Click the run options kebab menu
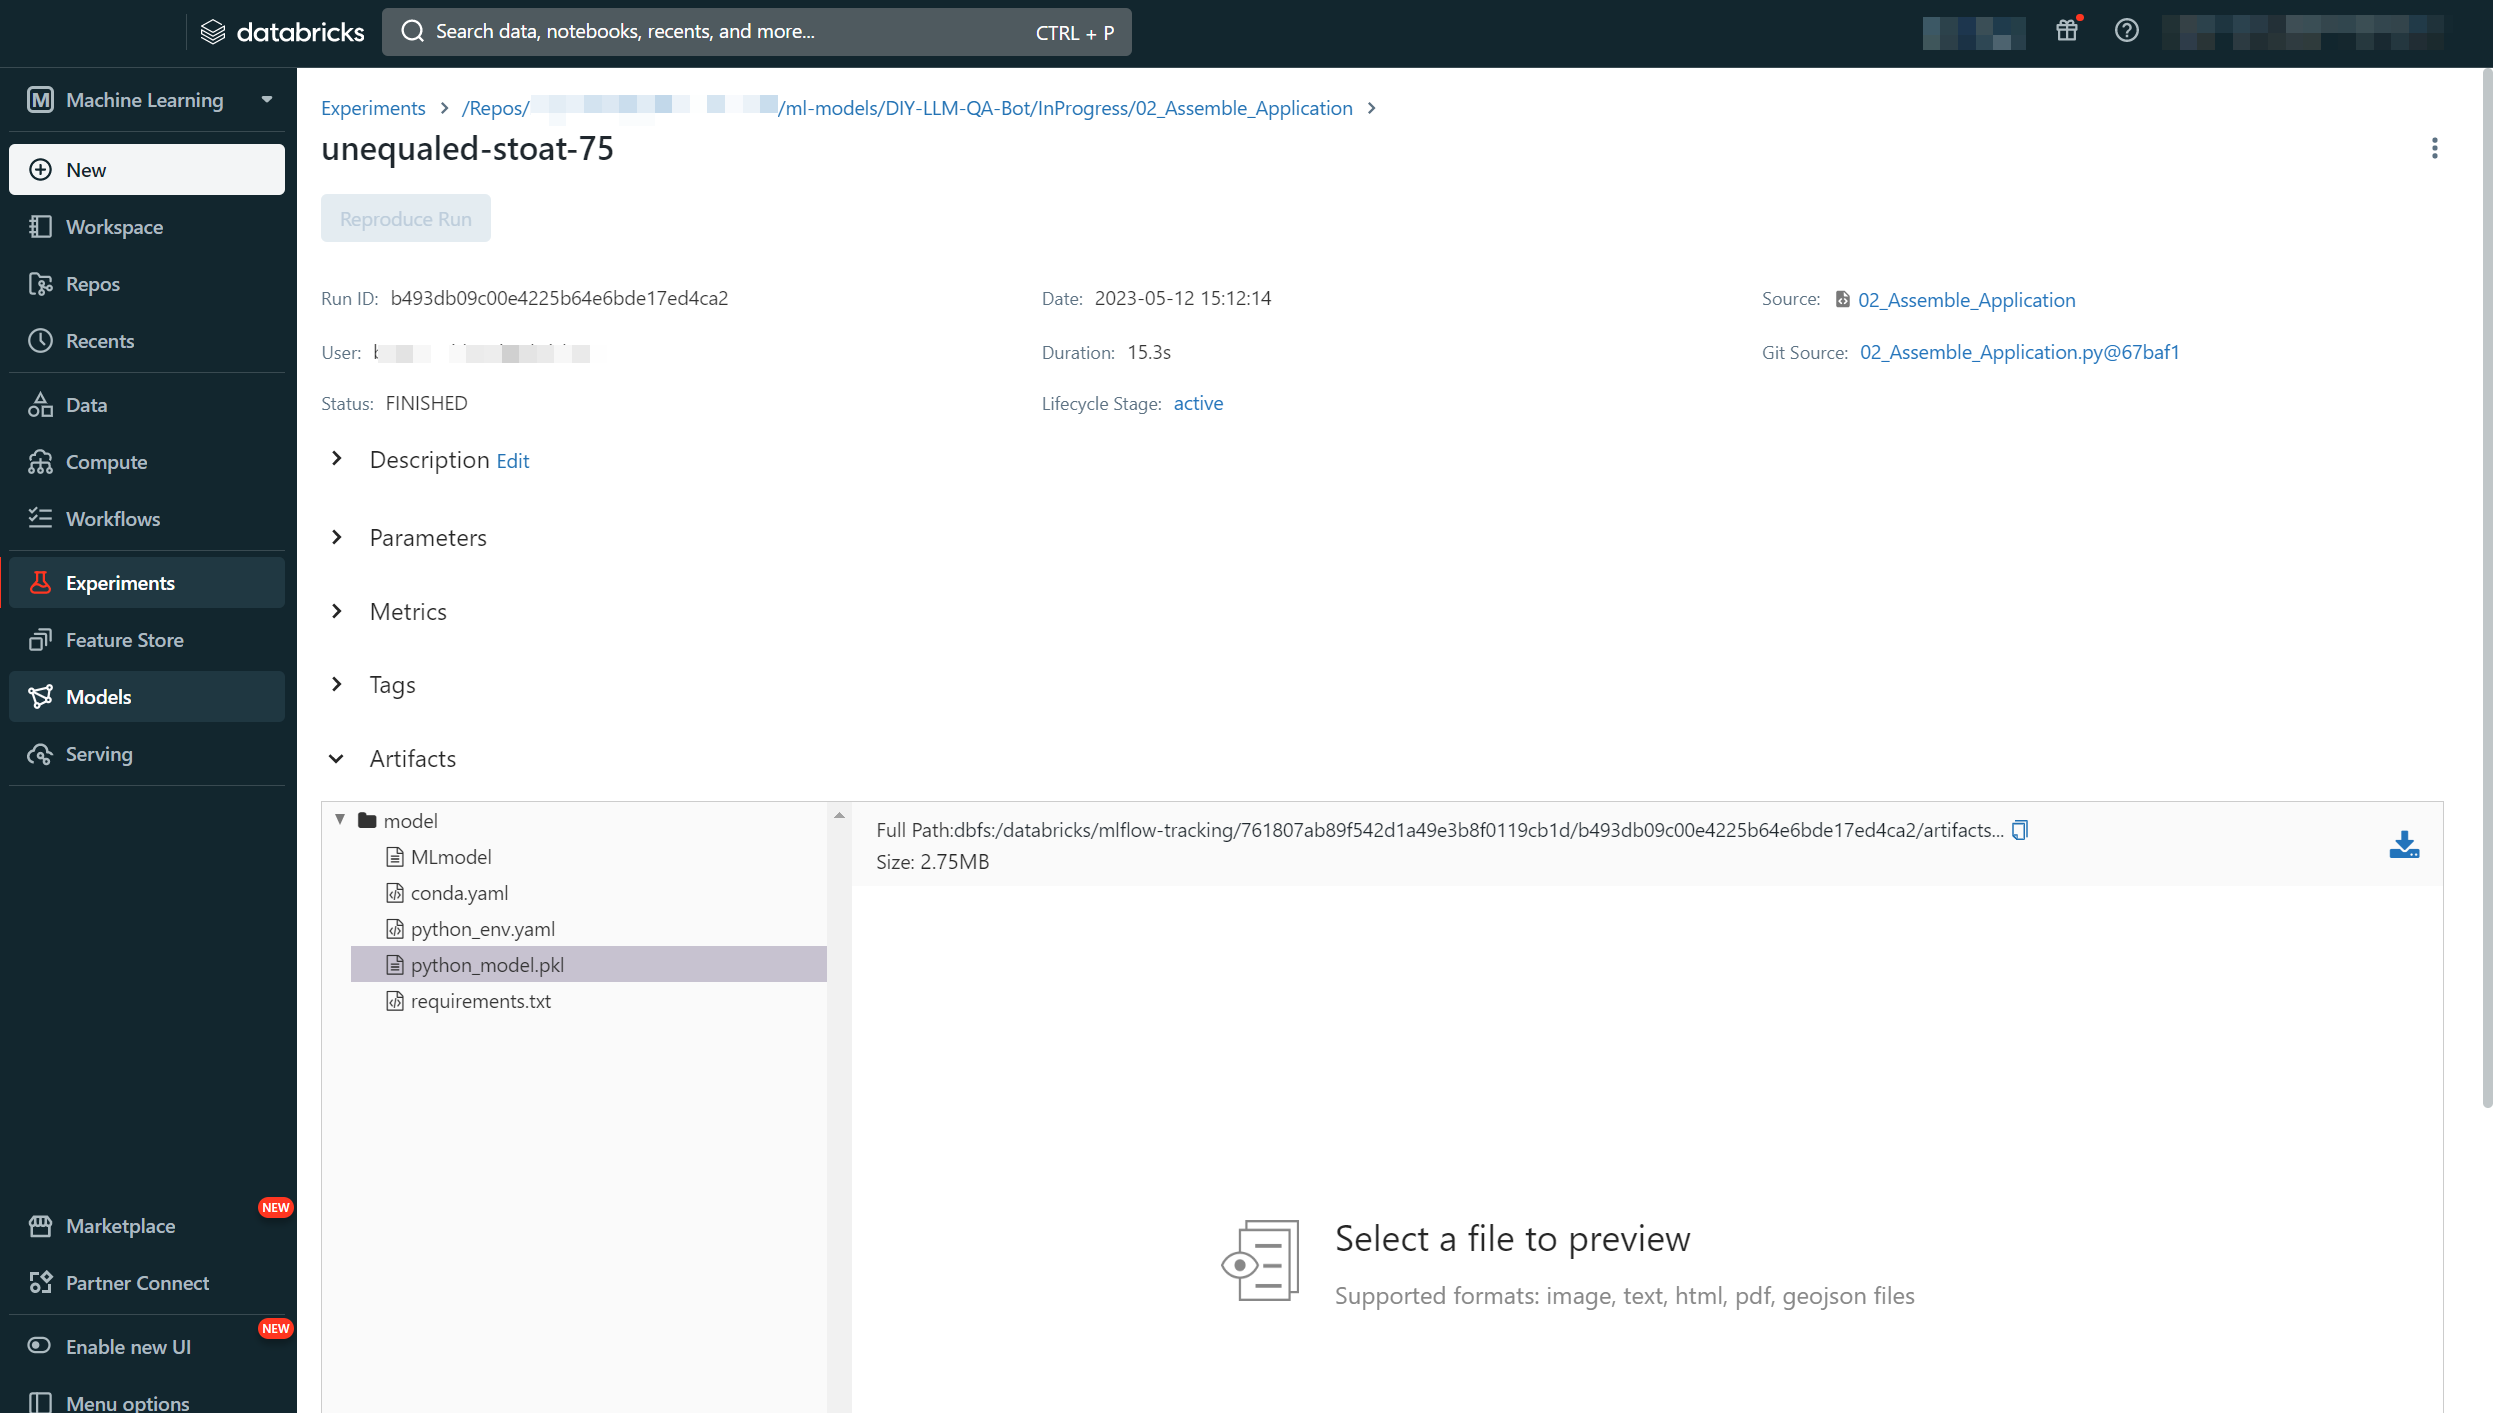The width and height of the screenshot is (2493, 1413). (x=2434, y=148)
